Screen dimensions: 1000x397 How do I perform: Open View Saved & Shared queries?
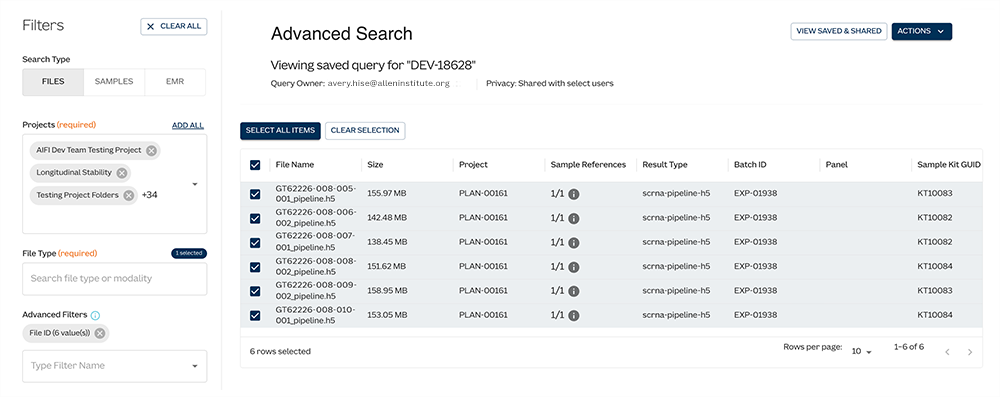click(839, 31)
